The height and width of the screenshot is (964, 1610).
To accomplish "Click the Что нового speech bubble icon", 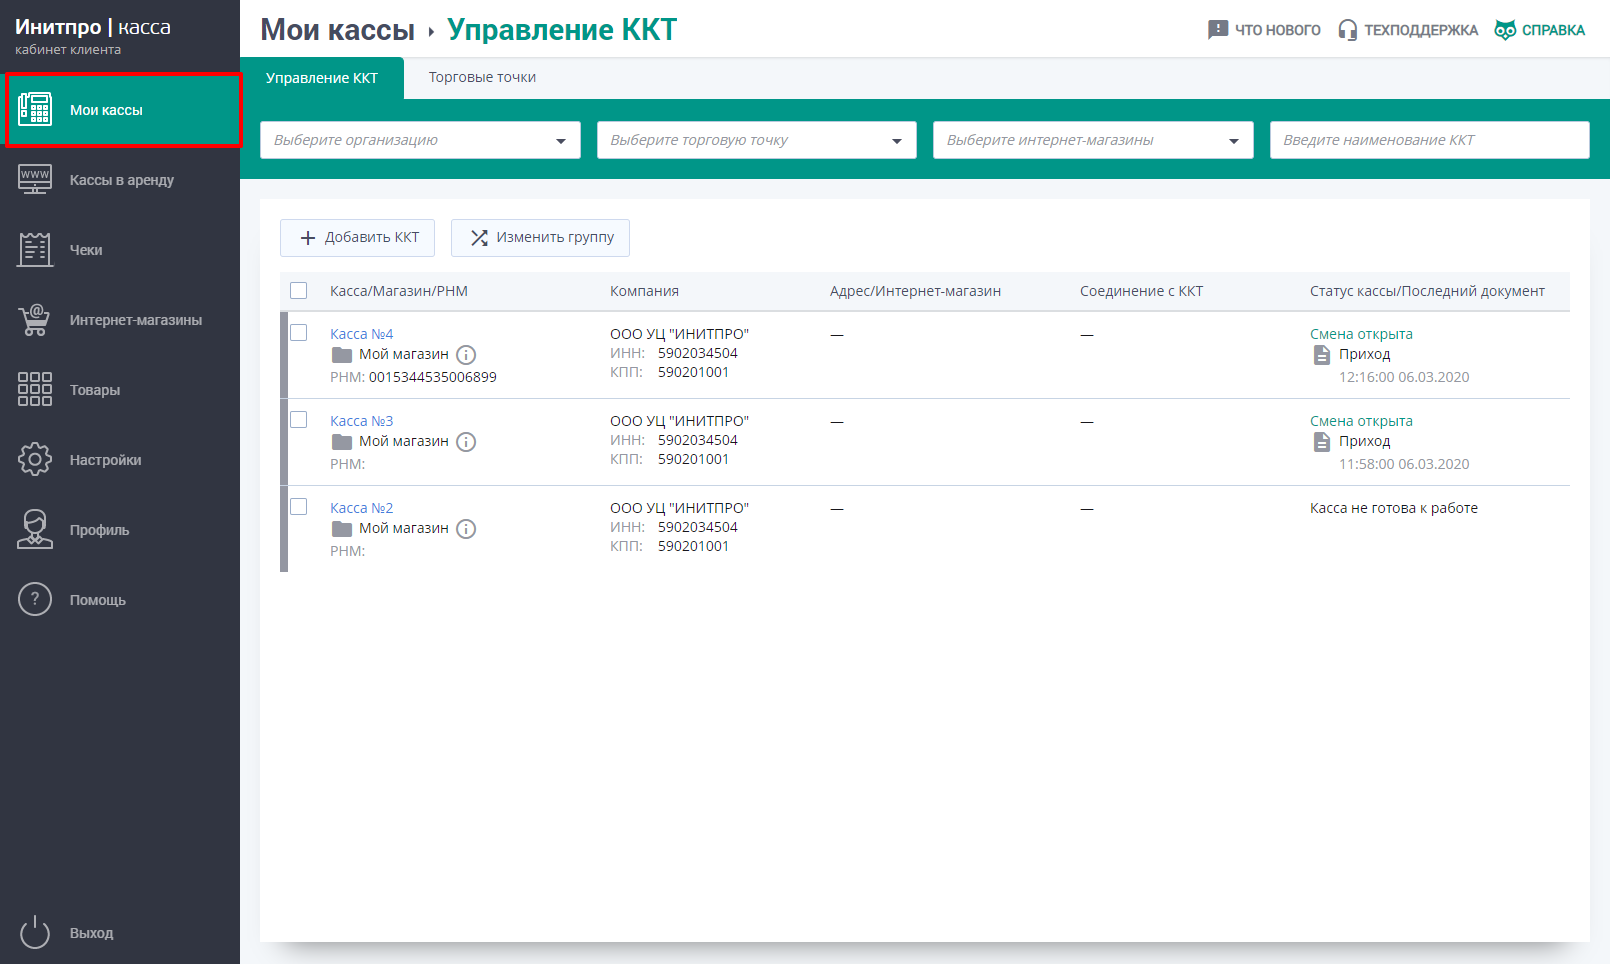I will tap(1218, 30).
